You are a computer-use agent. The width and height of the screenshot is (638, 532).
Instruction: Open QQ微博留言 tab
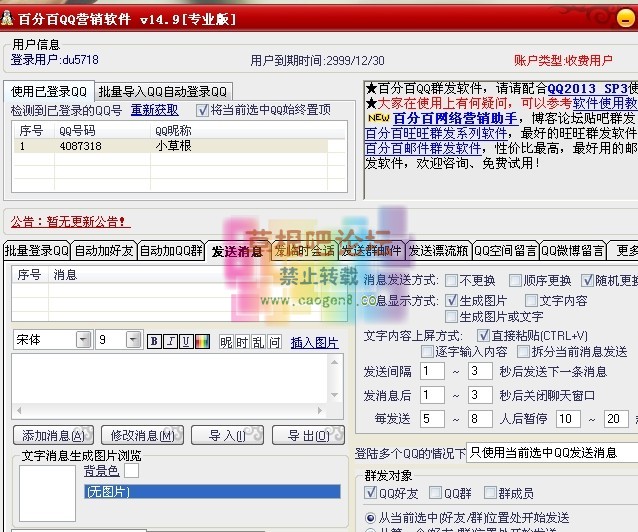click(572, 251)
